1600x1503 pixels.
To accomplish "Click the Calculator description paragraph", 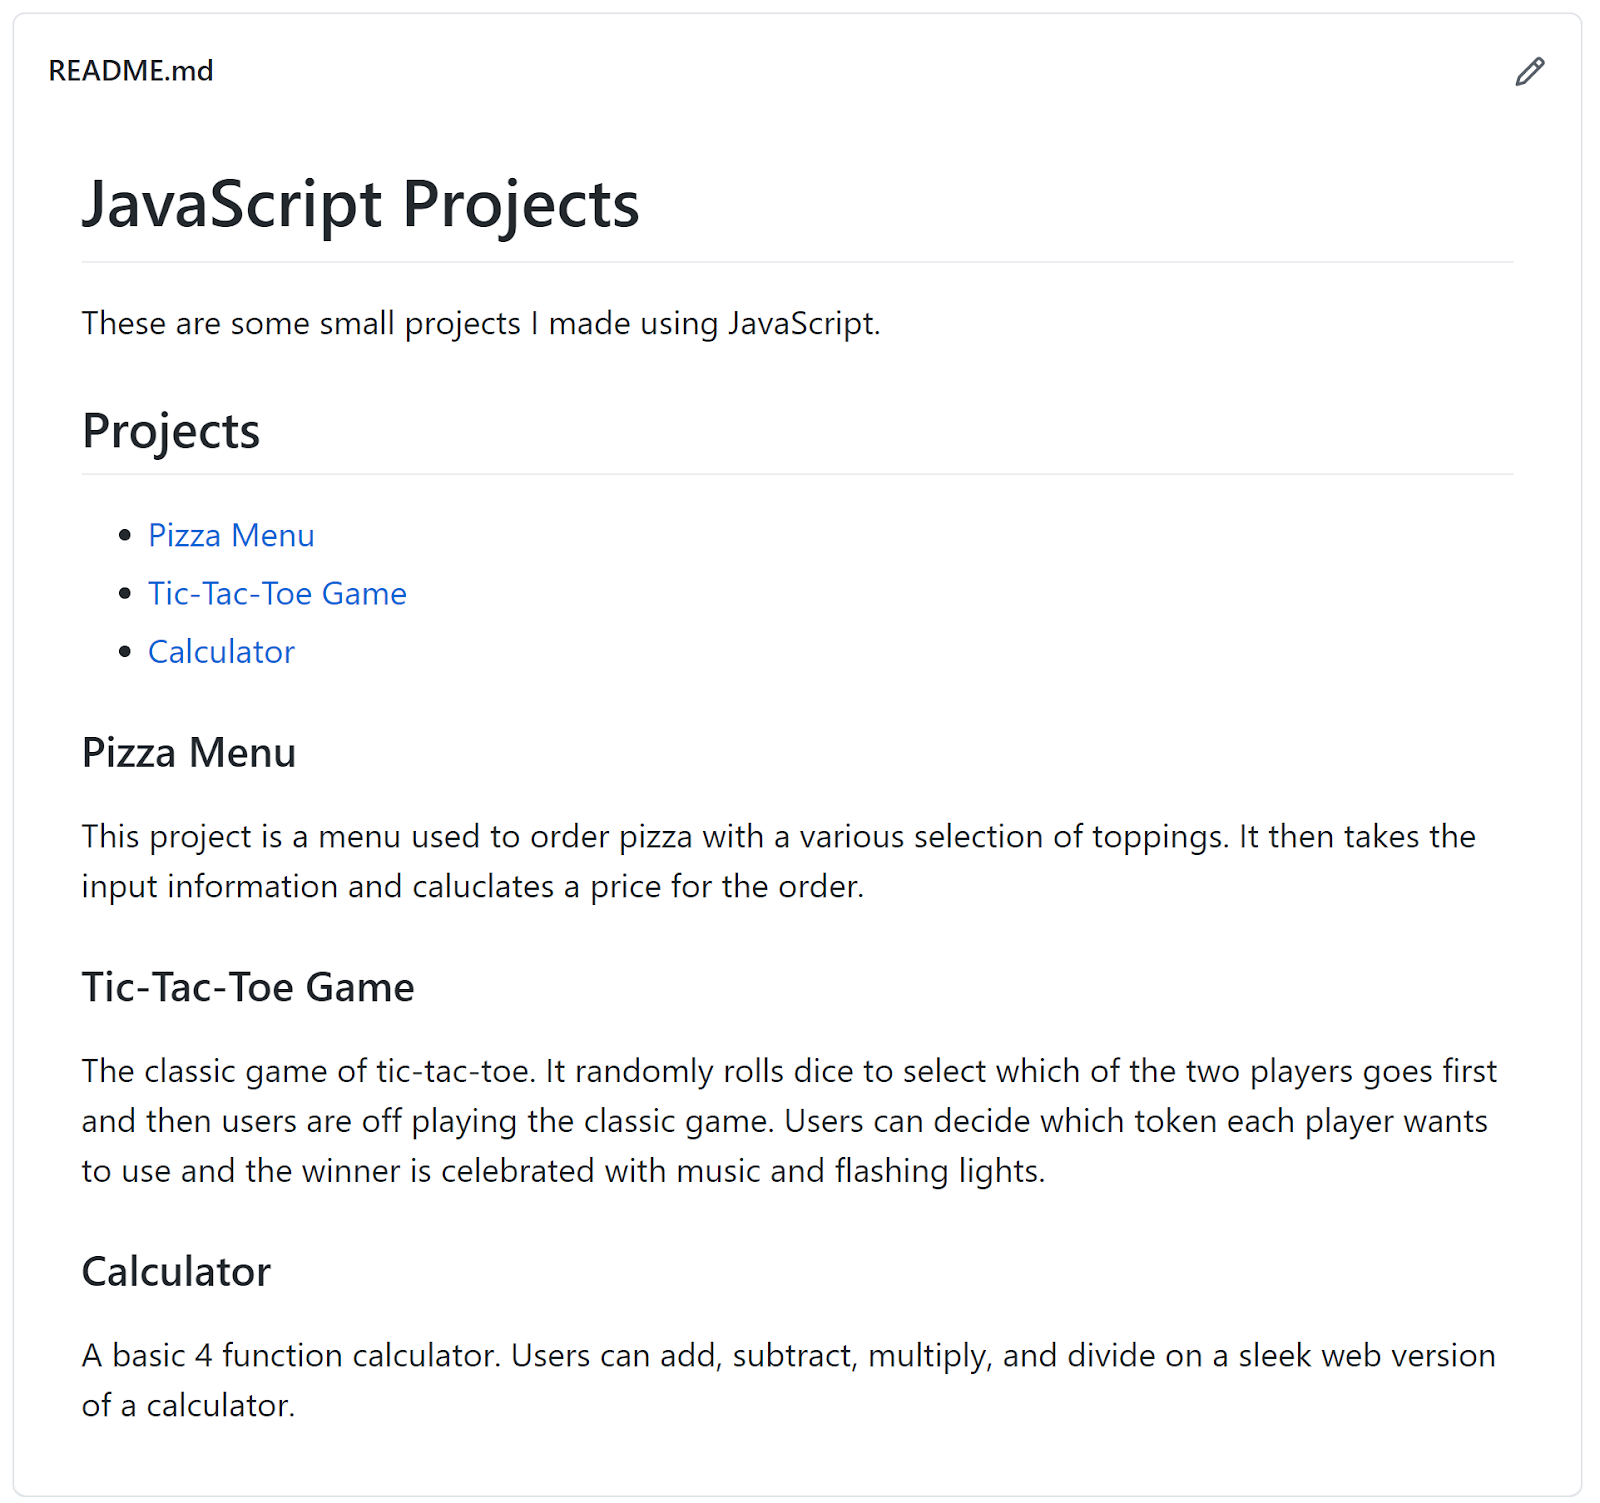I will tap(700, 1380).
